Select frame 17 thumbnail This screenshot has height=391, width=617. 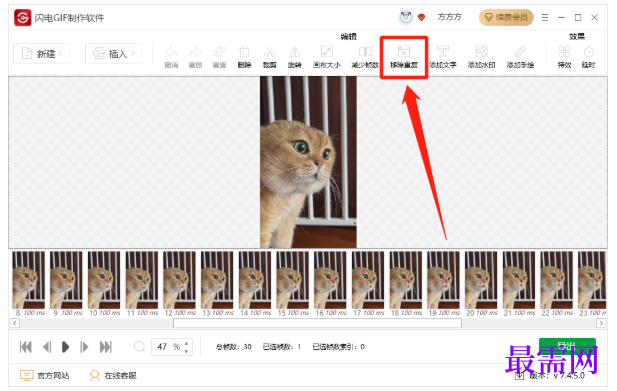(x=368, y=280)
